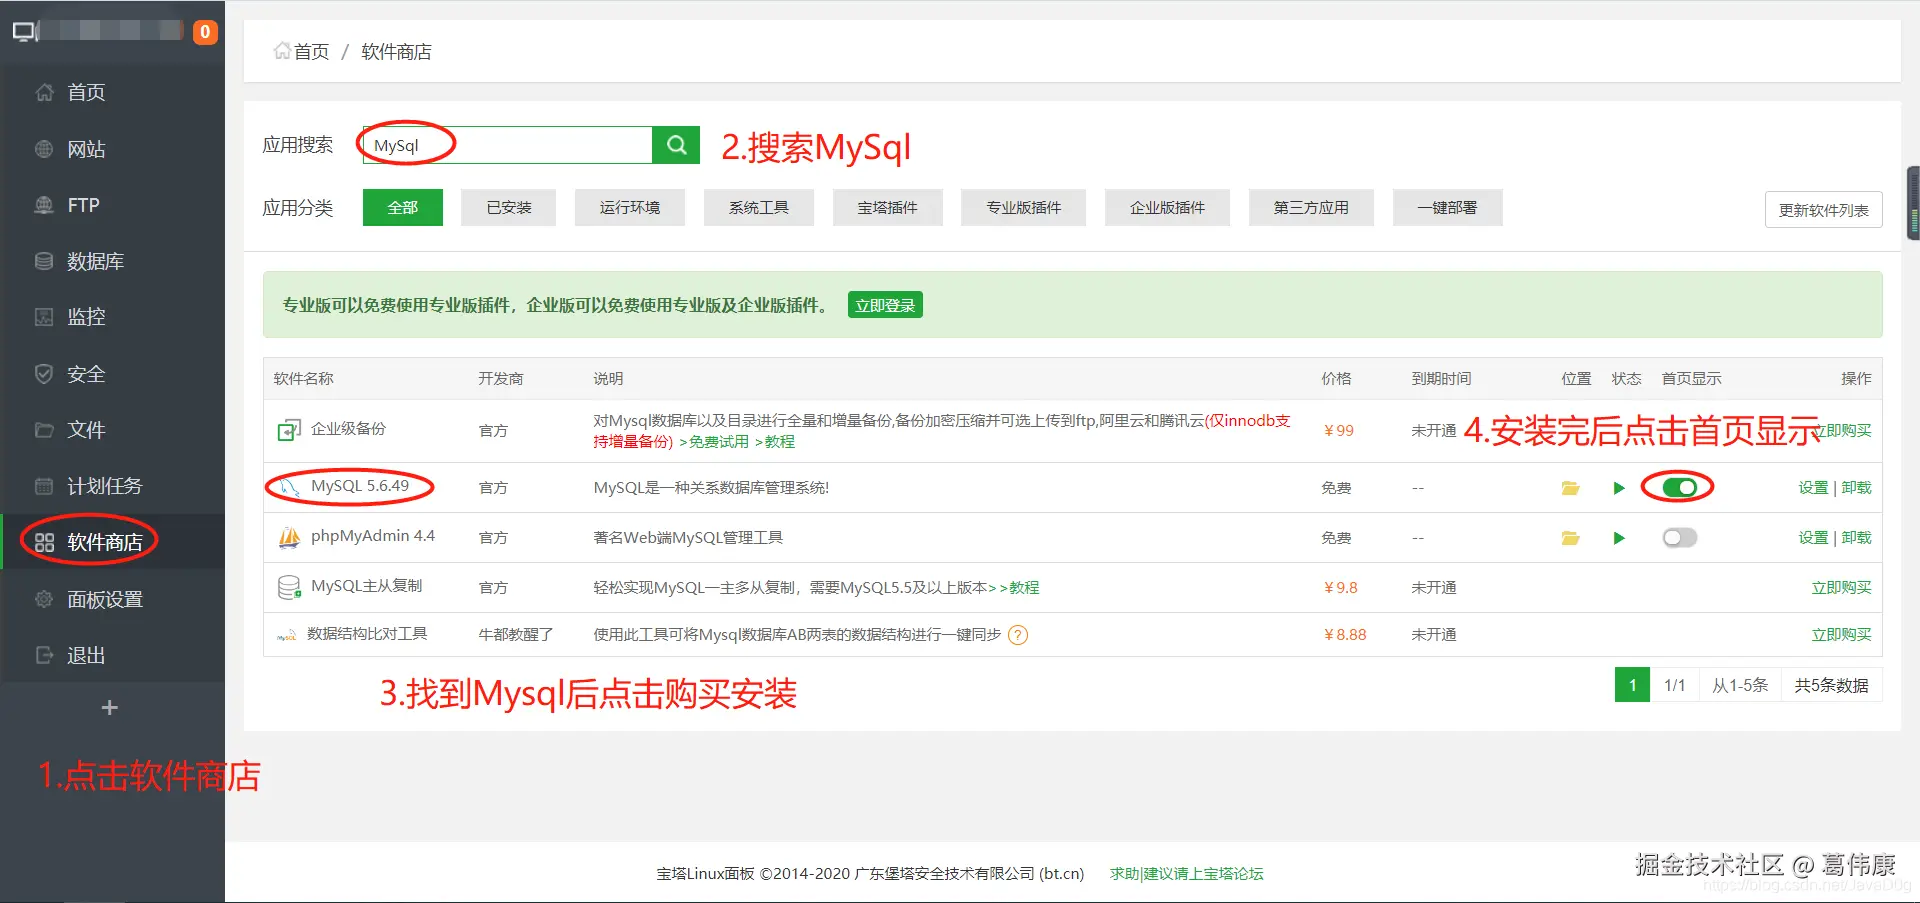Select the 第三方应用 category tab
This screenshot has width=1920, height=903.
point(1311,208)
